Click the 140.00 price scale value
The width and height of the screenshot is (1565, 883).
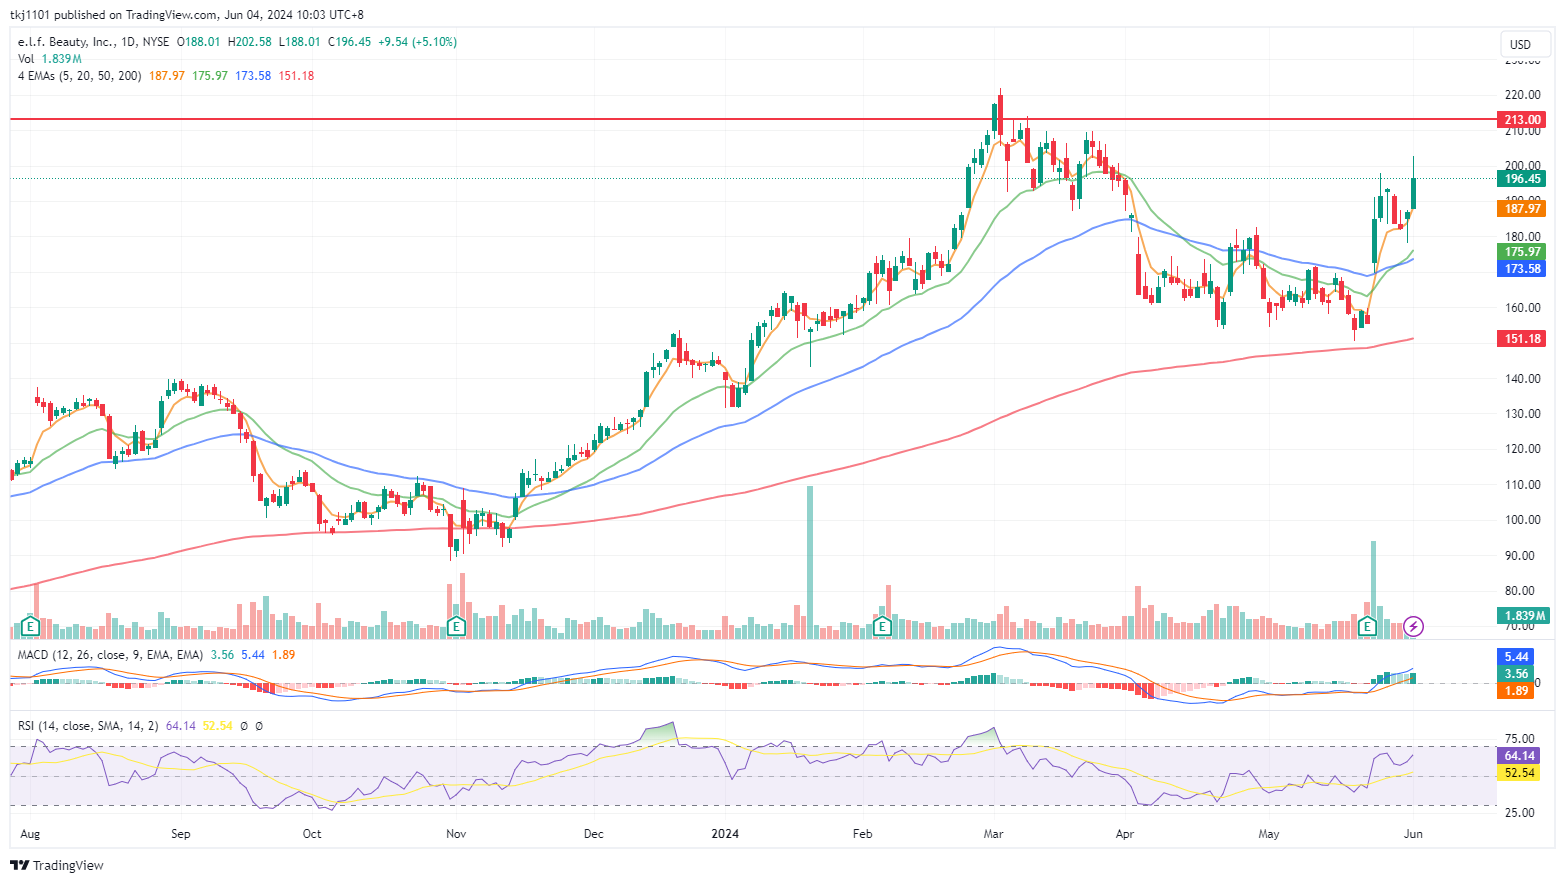[1522, 379]
